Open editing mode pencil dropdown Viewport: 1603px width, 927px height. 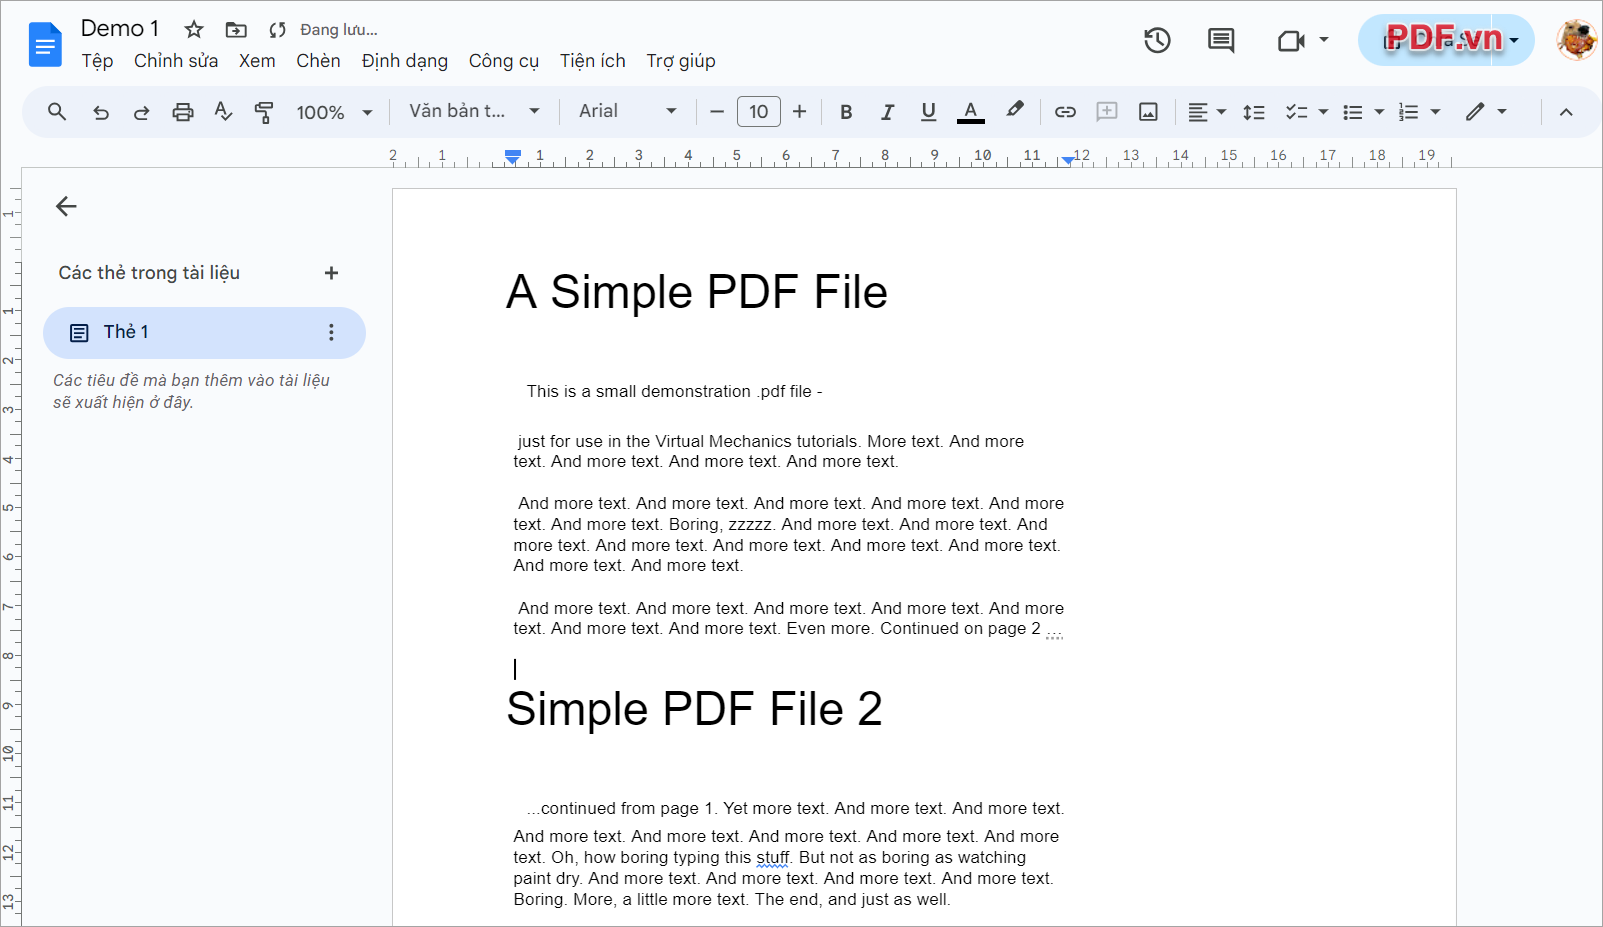click(x=1486, y=112)
